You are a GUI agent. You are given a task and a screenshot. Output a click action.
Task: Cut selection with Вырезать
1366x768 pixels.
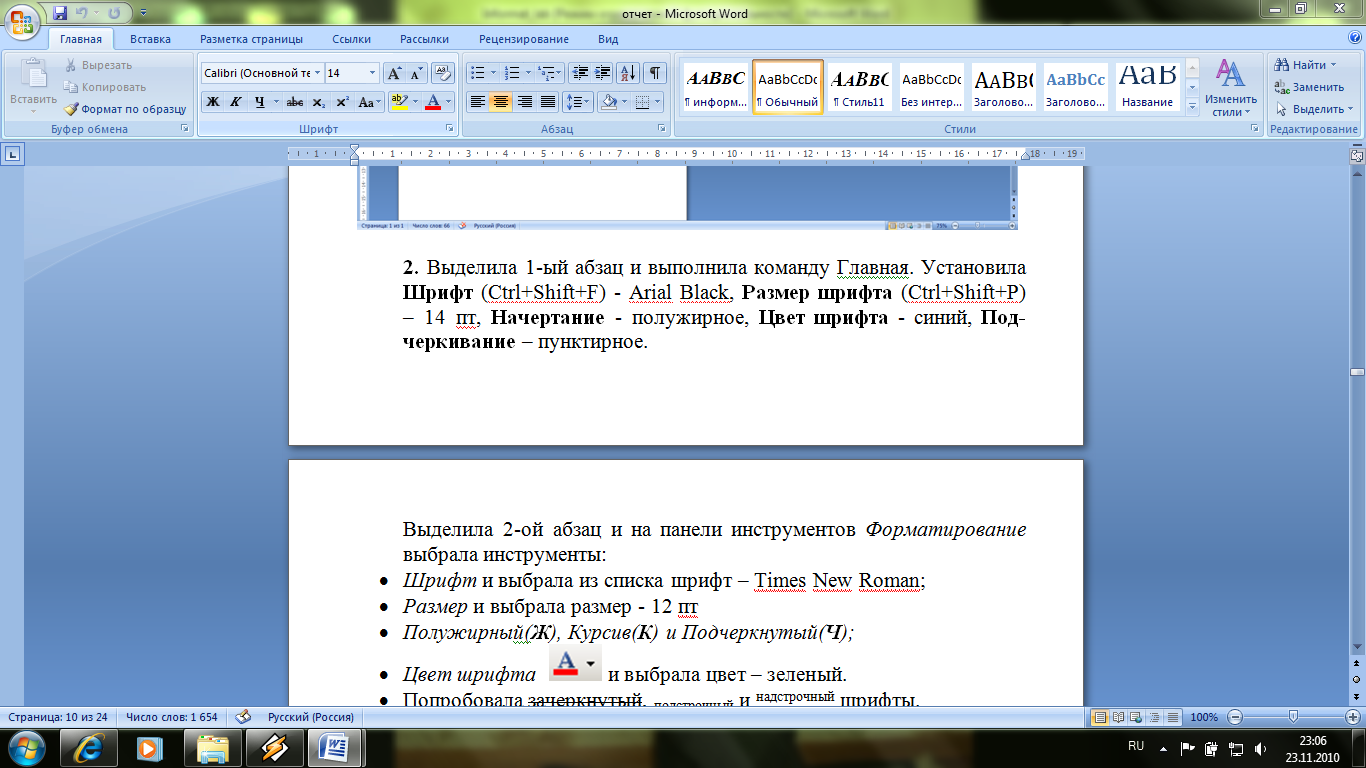99,65
